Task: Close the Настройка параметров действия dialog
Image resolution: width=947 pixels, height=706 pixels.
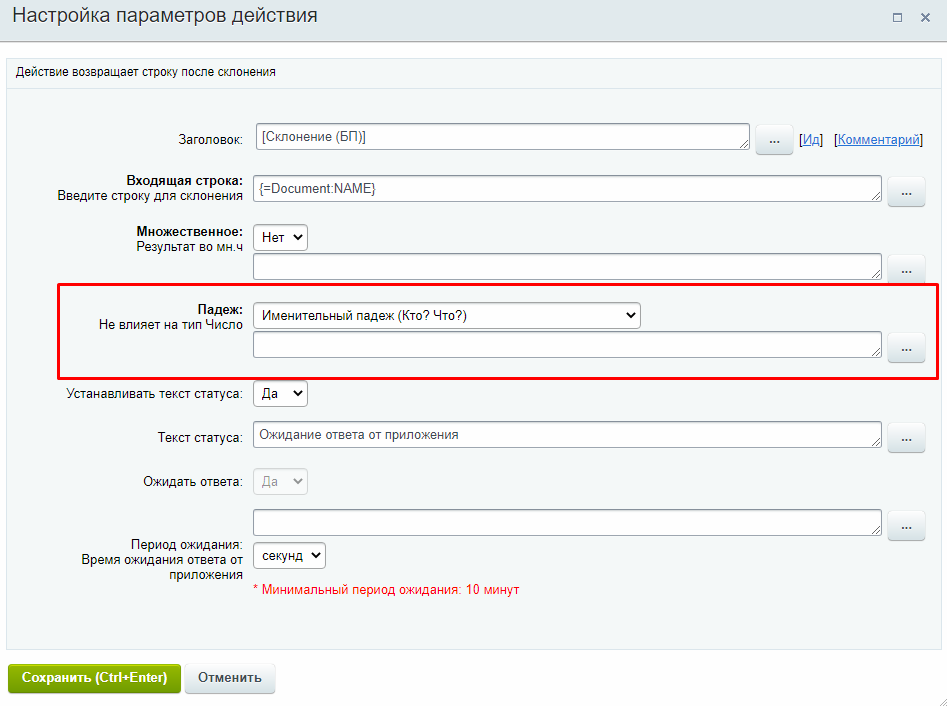Action: pyautogui.click(x=926, y=18)
